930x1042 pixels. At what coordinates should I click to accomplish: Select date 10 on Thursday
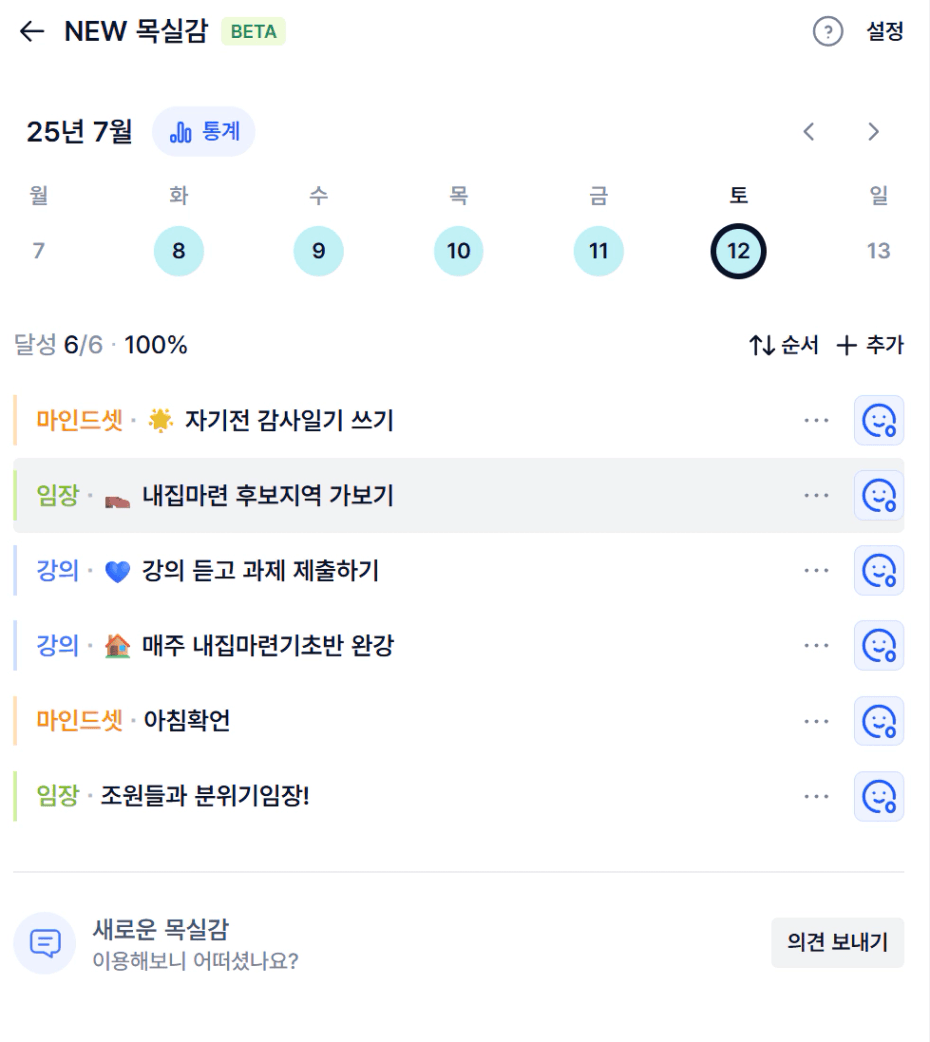click(458, 251)
